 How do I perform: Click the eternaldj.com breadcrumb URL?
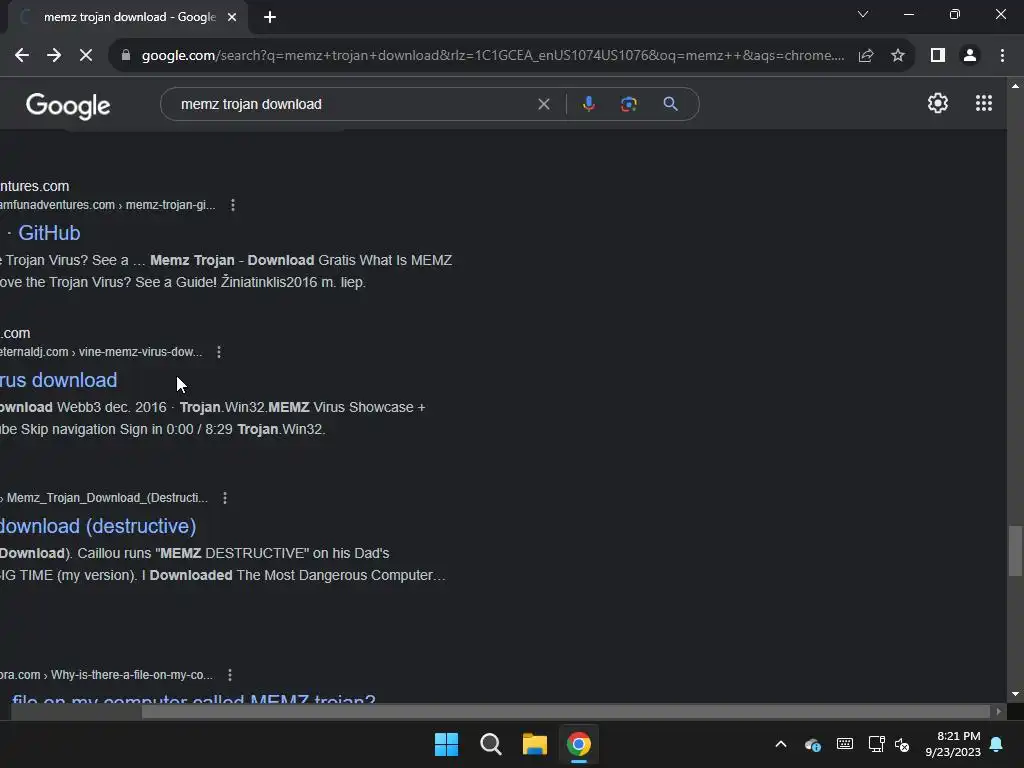tap(101, 352)
